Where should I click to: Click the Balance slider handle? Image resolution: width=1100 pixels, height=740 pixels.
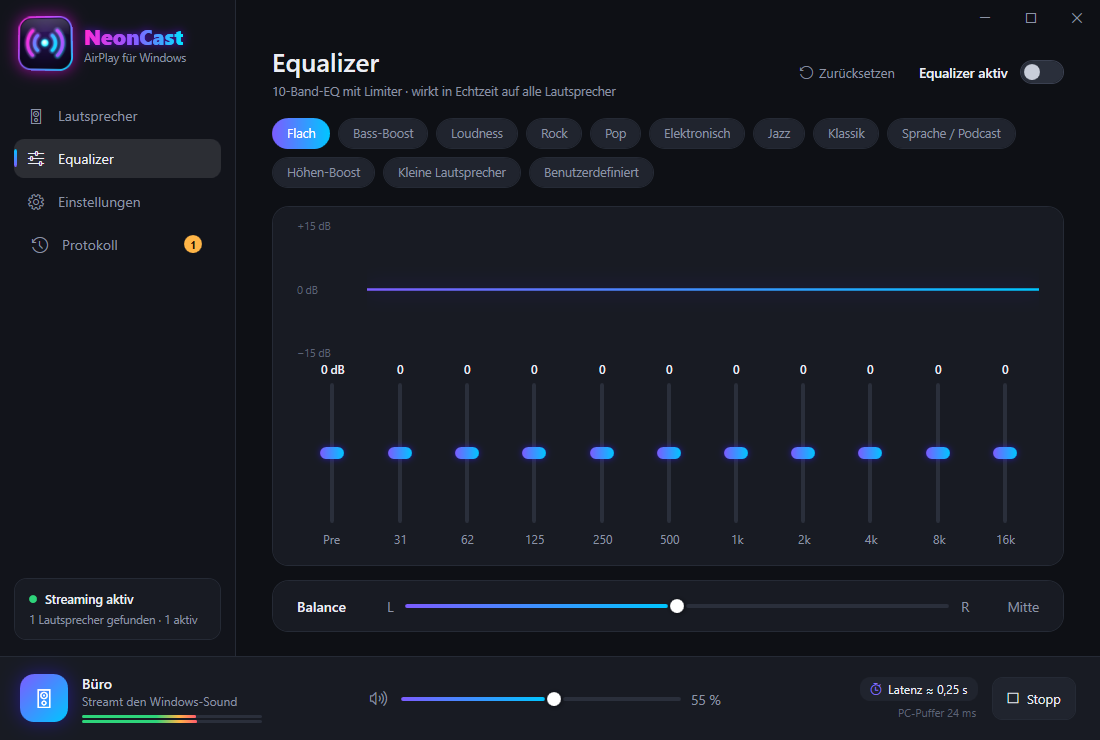pyautogui.click(x=677, y=606)
